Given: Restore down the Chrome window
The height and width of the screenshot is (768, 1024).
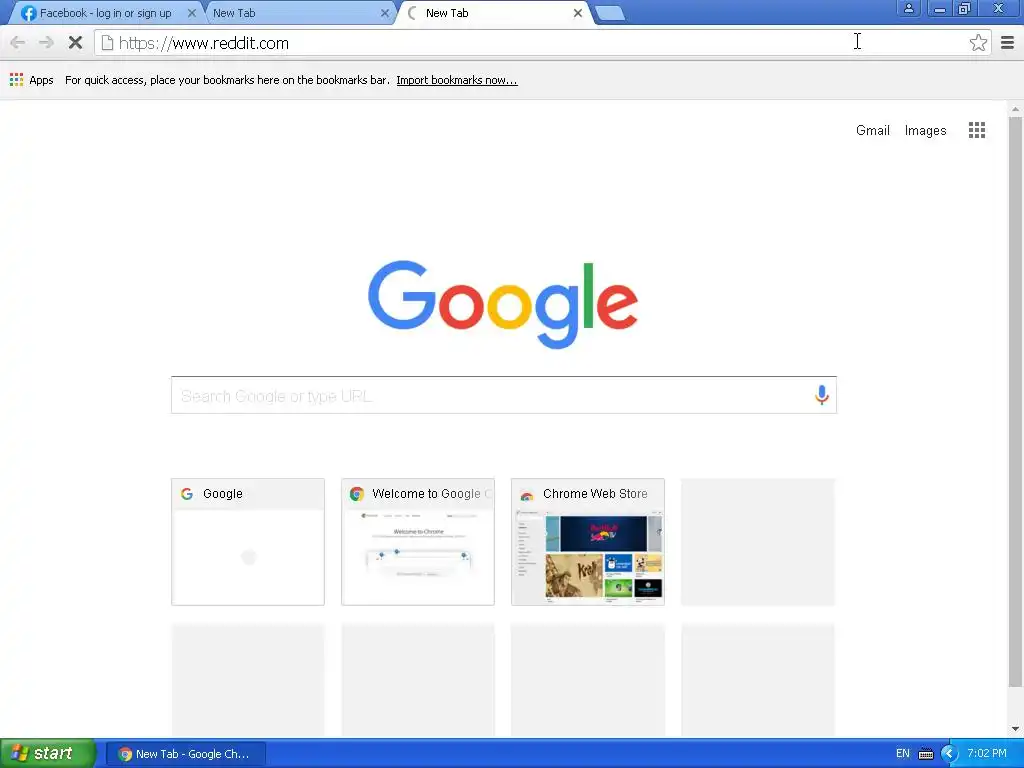Looking at the screenshot, I should pos(964,8).
